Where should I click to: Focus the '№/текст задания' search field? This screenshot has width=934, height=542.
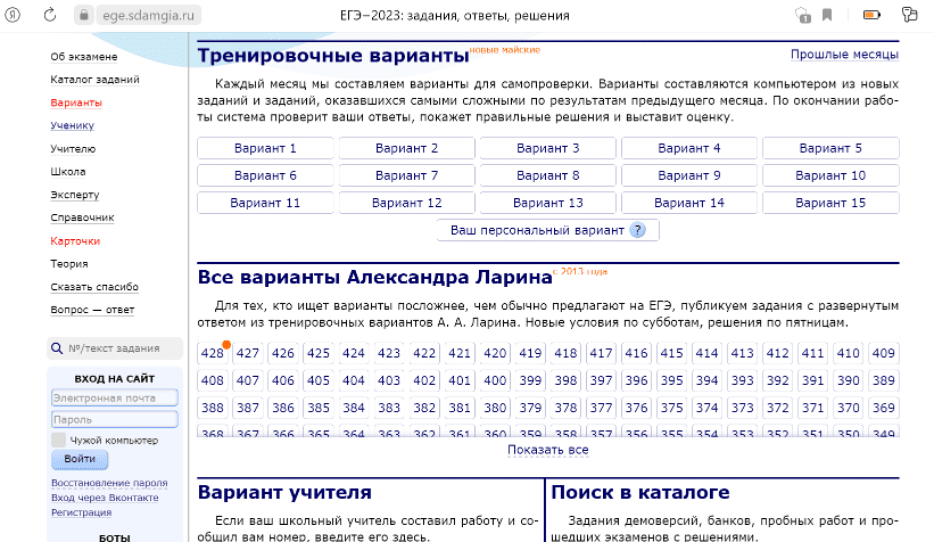pos(114,348)
